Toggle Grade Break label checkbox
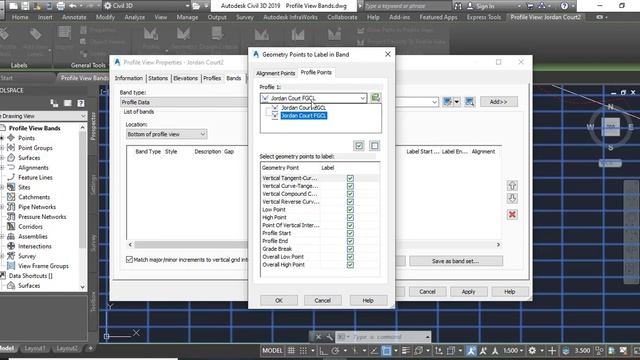This screenshot has width=640, height=360. coord(350,249)
